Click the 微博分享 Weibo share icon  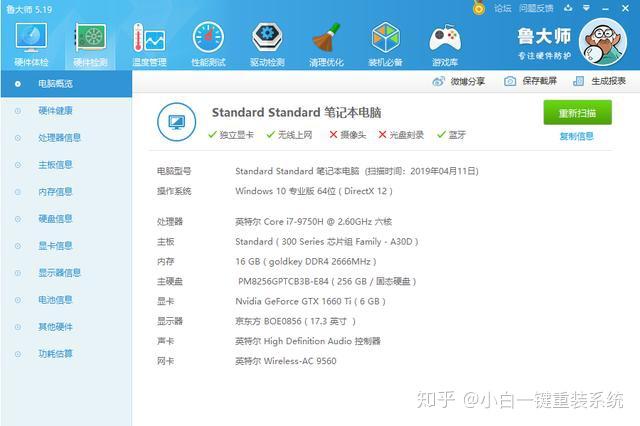(438, 81)
